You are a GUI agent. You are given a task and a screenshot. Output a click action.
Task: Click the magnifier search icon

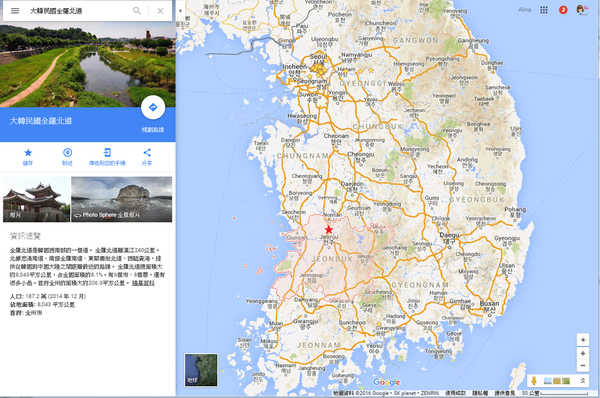(x=137, y=11)
